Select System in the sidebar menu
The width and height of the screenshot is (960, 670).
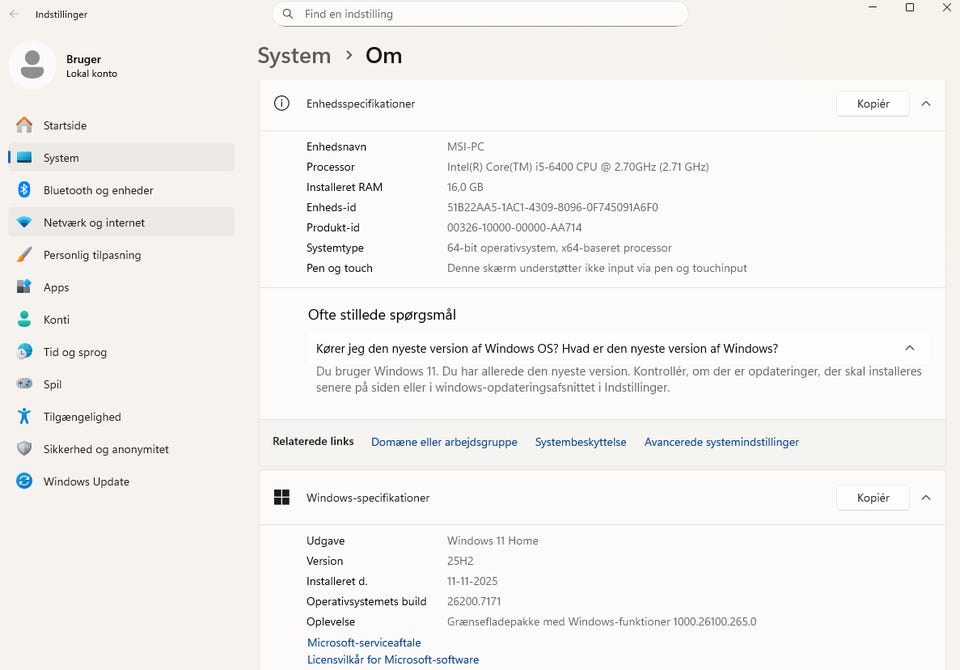pos(61,158)
